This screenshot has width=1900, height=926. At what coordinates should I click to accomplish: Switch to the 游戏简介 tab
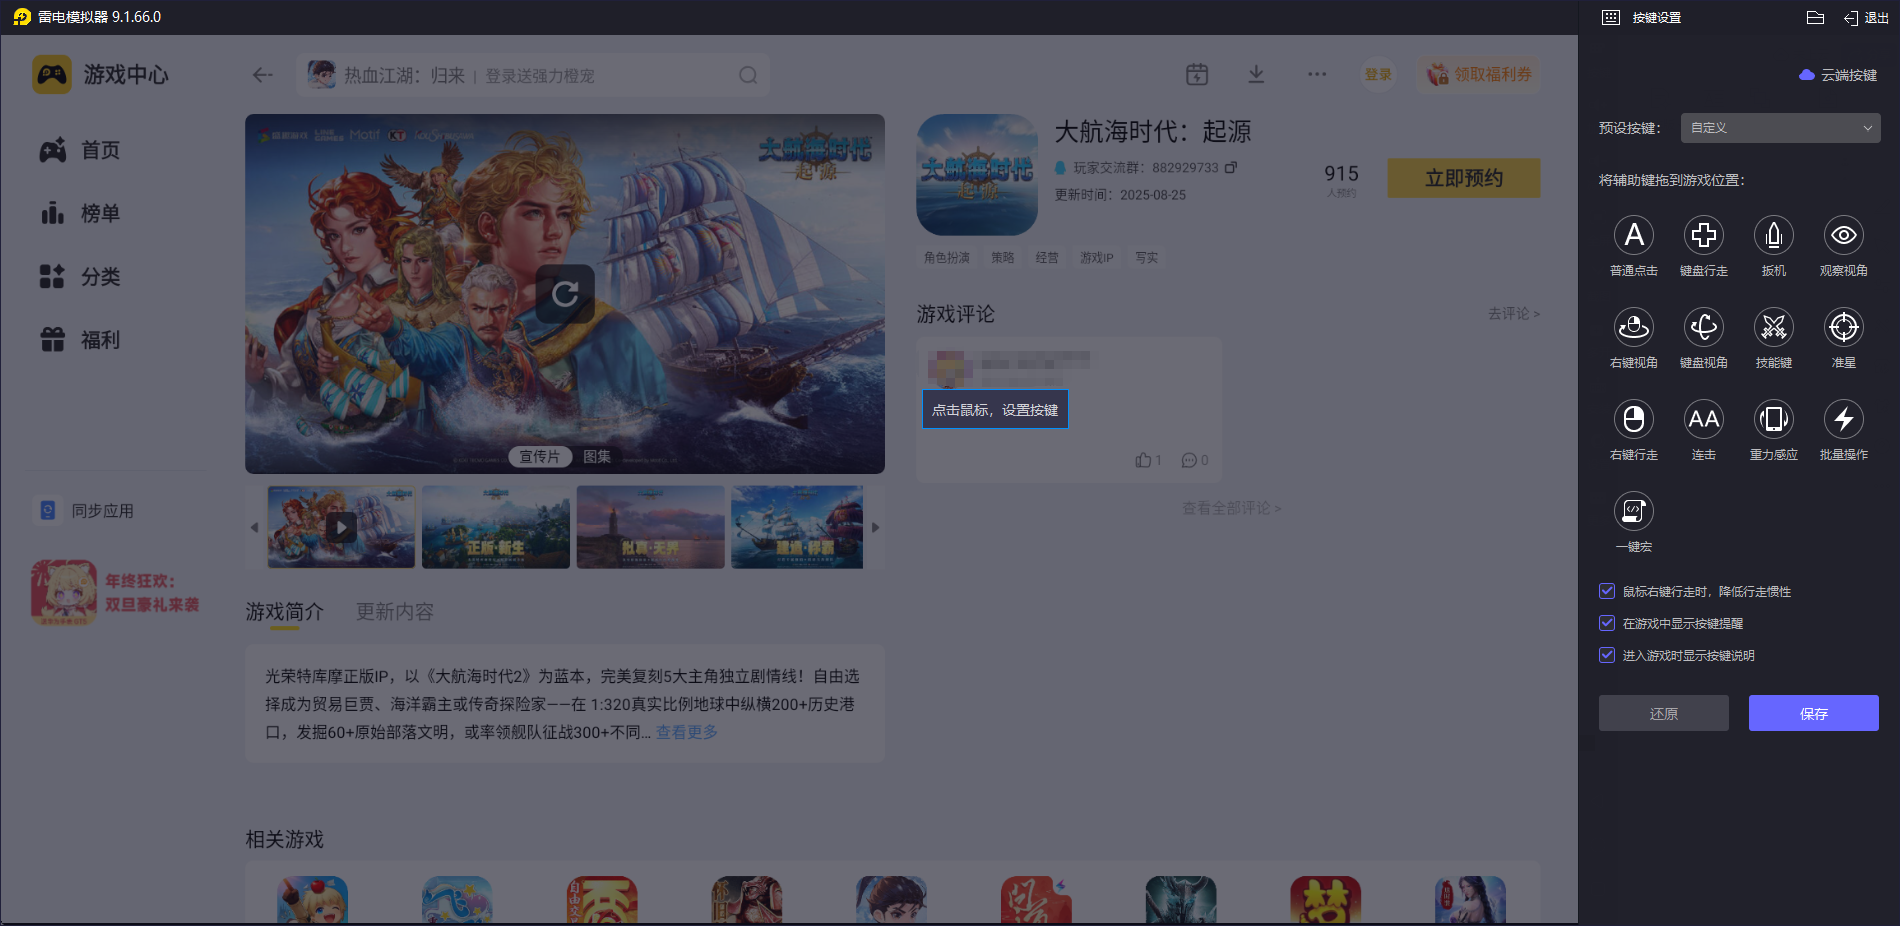pyautogui.click(x=285, y=611)
